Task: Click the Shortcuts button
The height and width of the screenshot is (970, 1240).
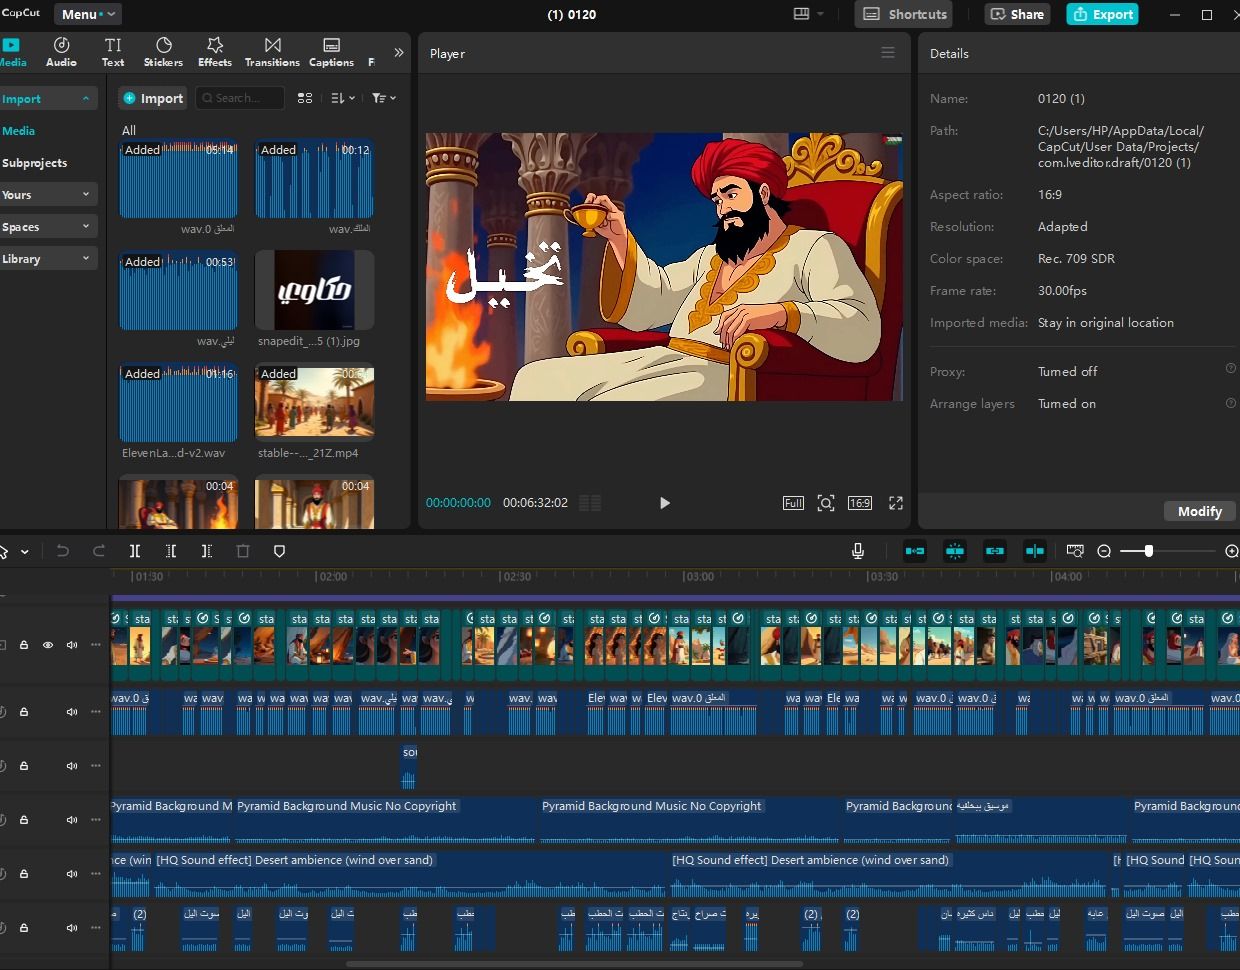Action: point(904,14)
